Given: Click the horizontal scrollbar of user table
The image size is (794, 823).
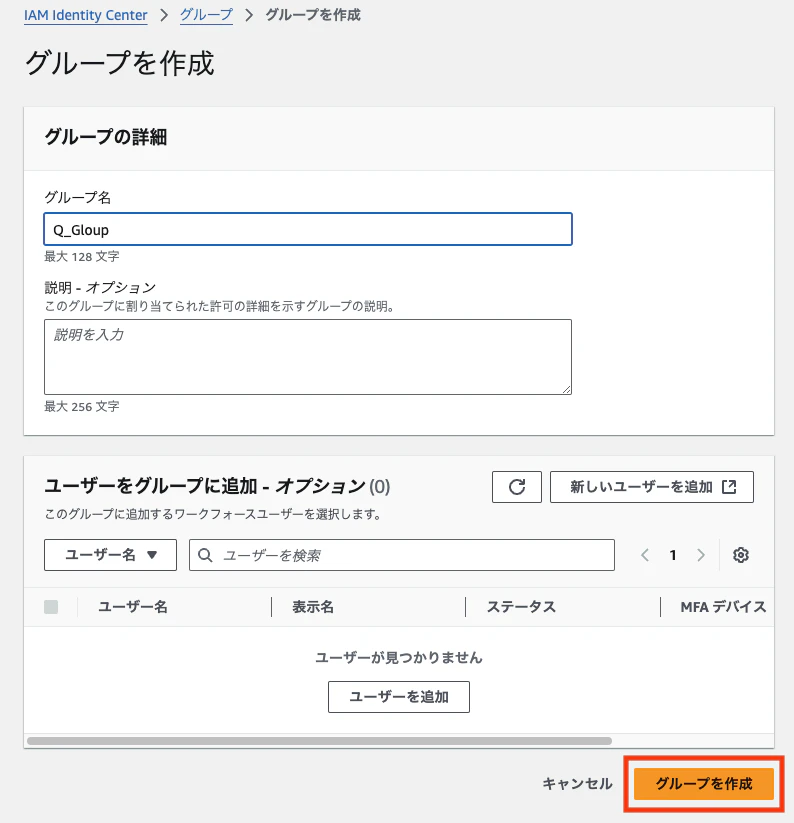Looking at the screenshot, I should coord(319,741).
